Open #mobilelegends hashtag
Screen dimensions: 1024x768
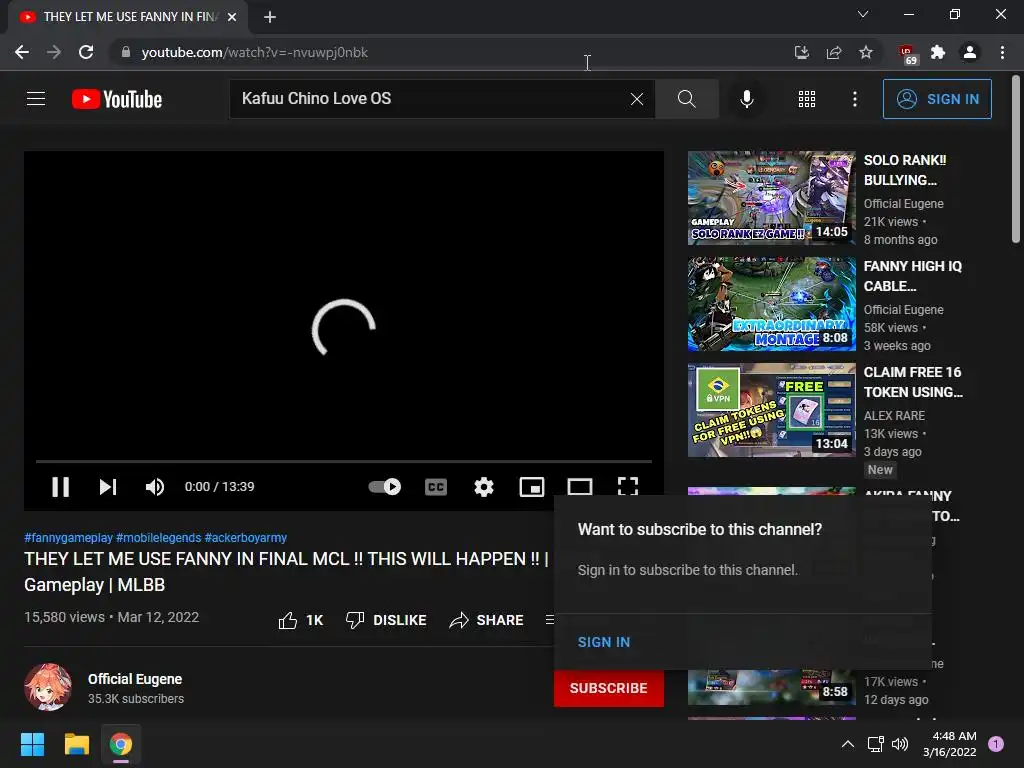159,537
